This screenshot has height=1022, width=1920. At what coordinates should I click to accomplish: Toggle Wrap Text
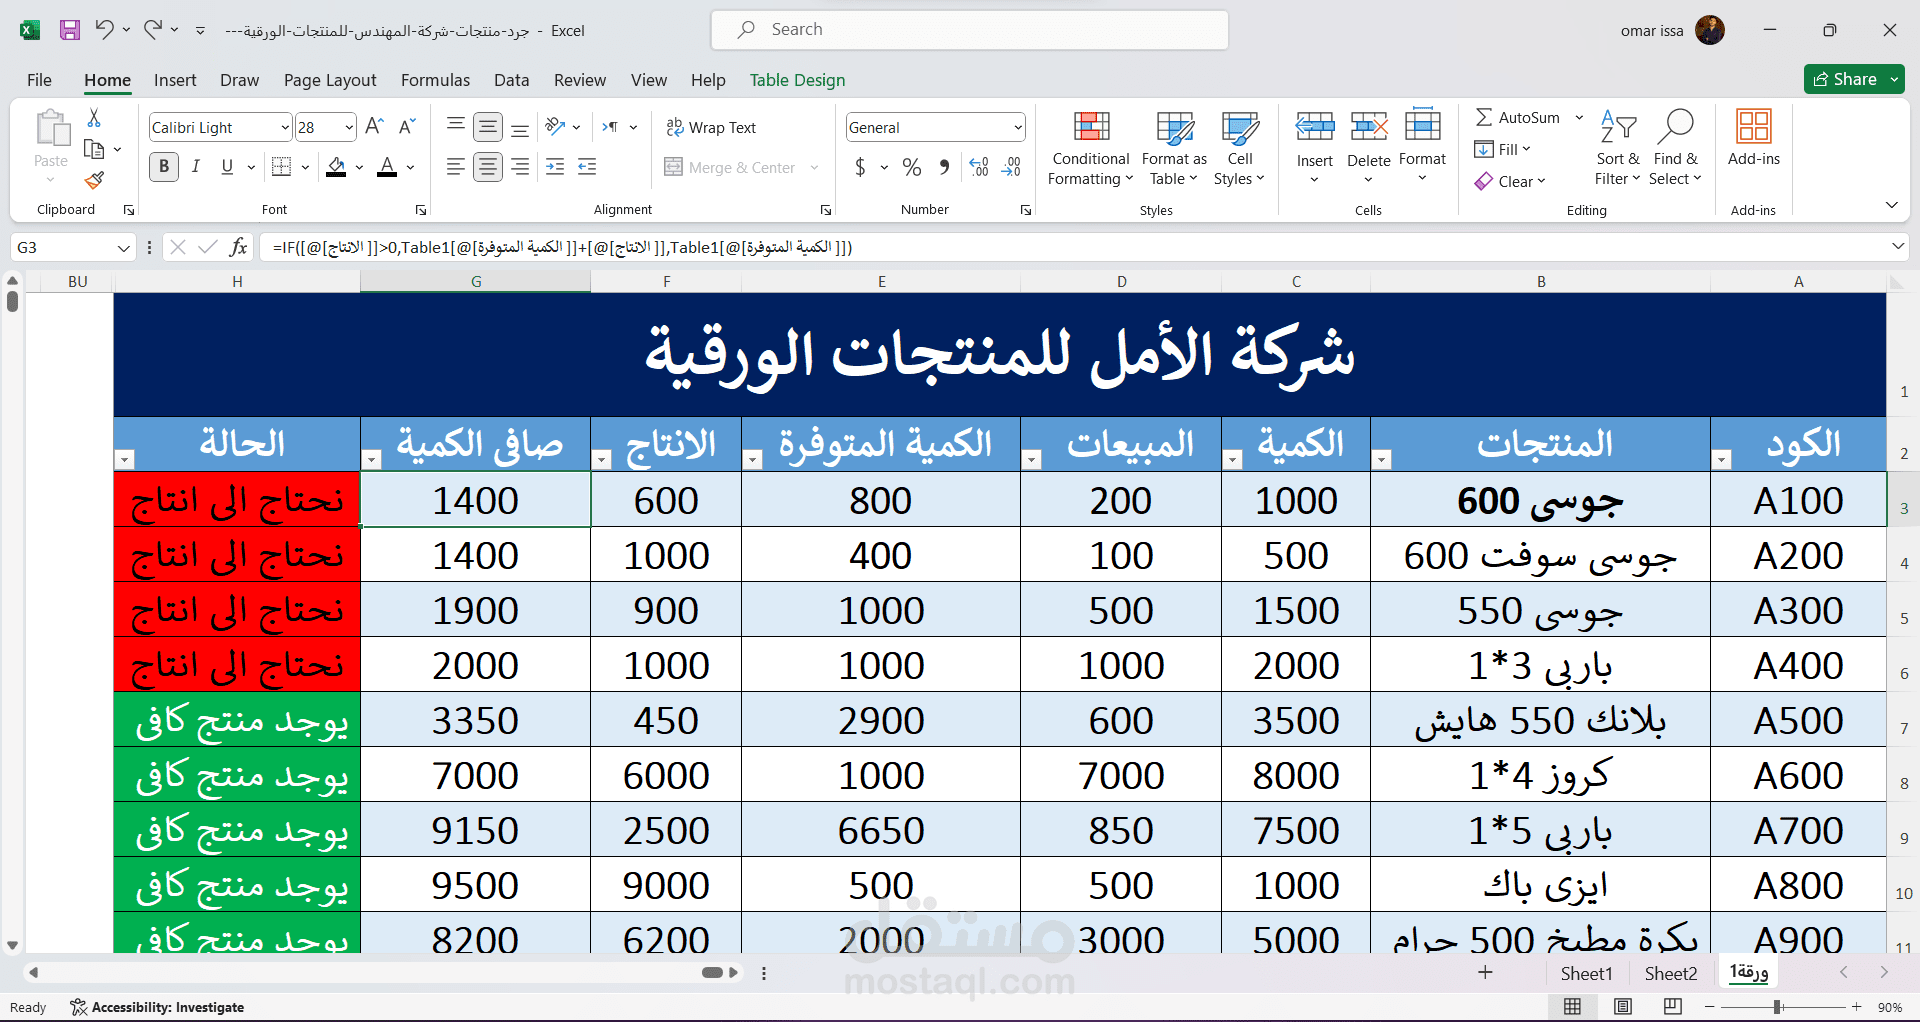point(711,127)
